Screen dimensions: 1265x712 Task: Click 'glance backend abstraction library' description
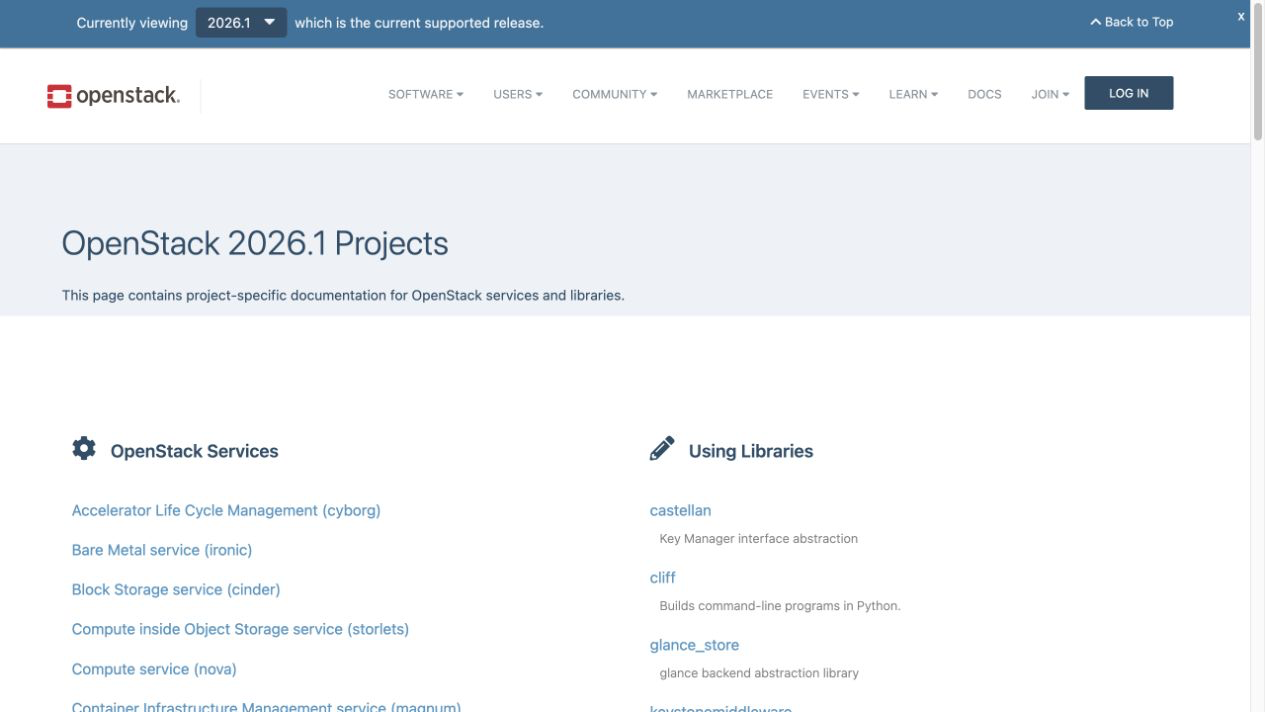759,673
